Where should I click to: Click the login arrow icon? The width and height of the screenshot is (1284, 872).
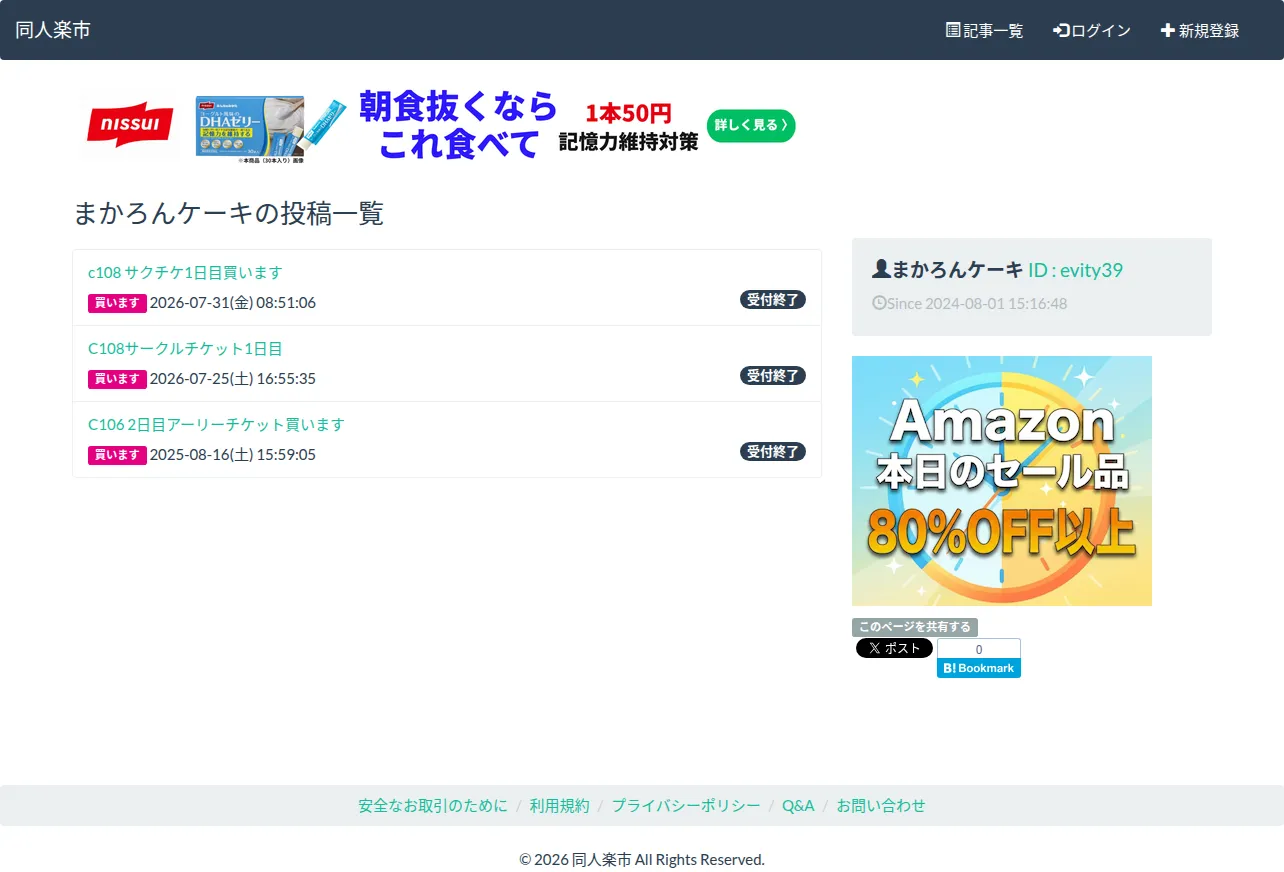1062,30
